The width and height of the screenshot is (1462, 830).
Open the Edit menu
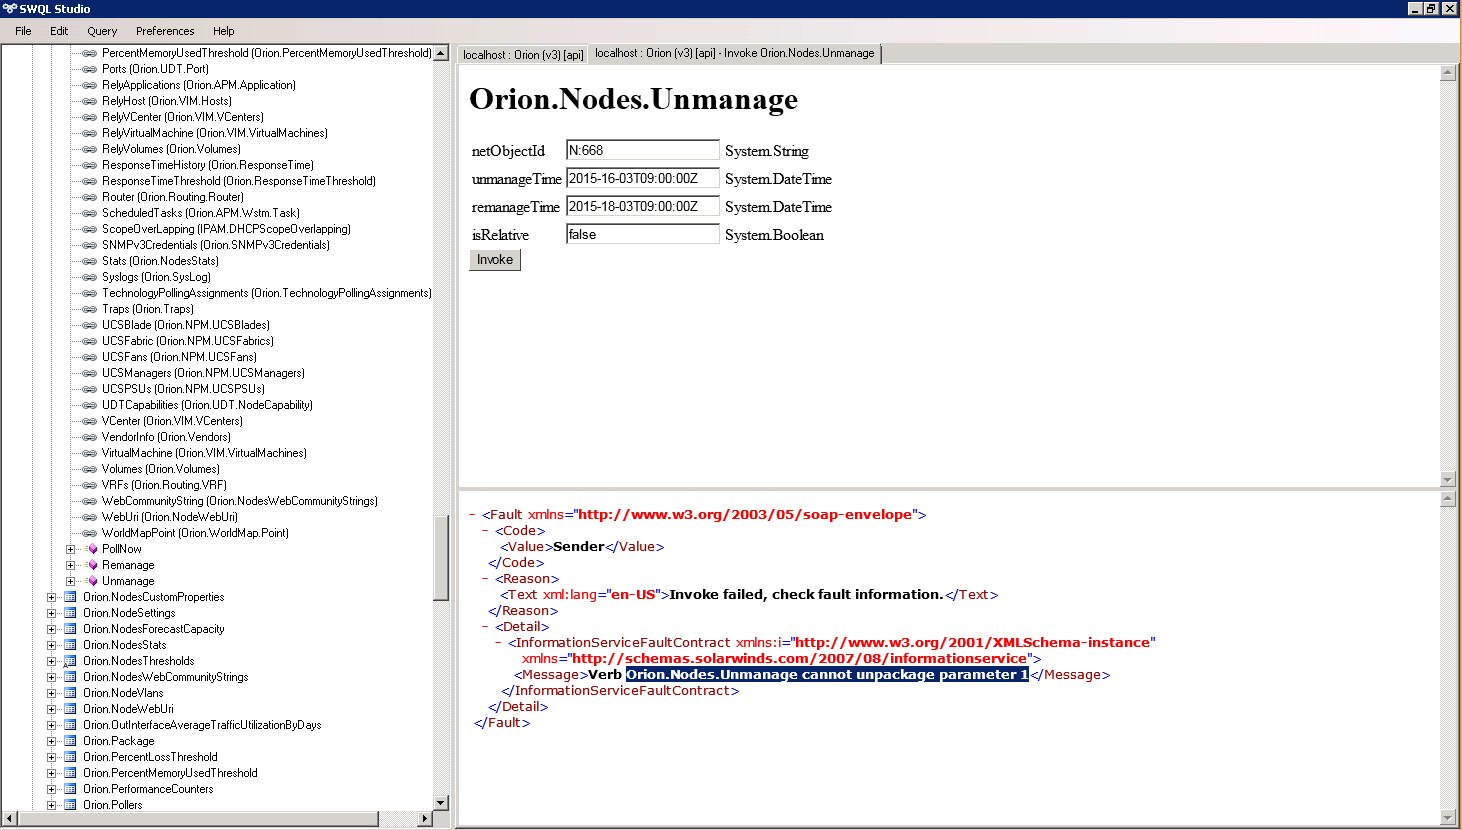point(59,31)
